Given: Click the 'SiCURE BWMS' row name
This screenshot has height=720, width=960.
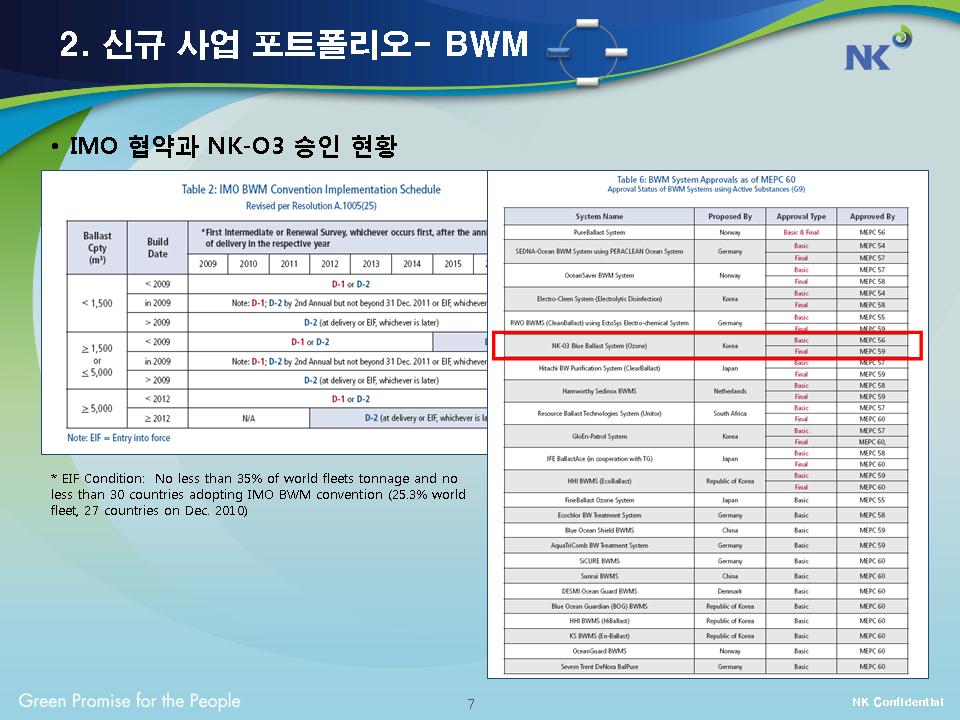Looking at the screenshot, I should coord(599,561).
